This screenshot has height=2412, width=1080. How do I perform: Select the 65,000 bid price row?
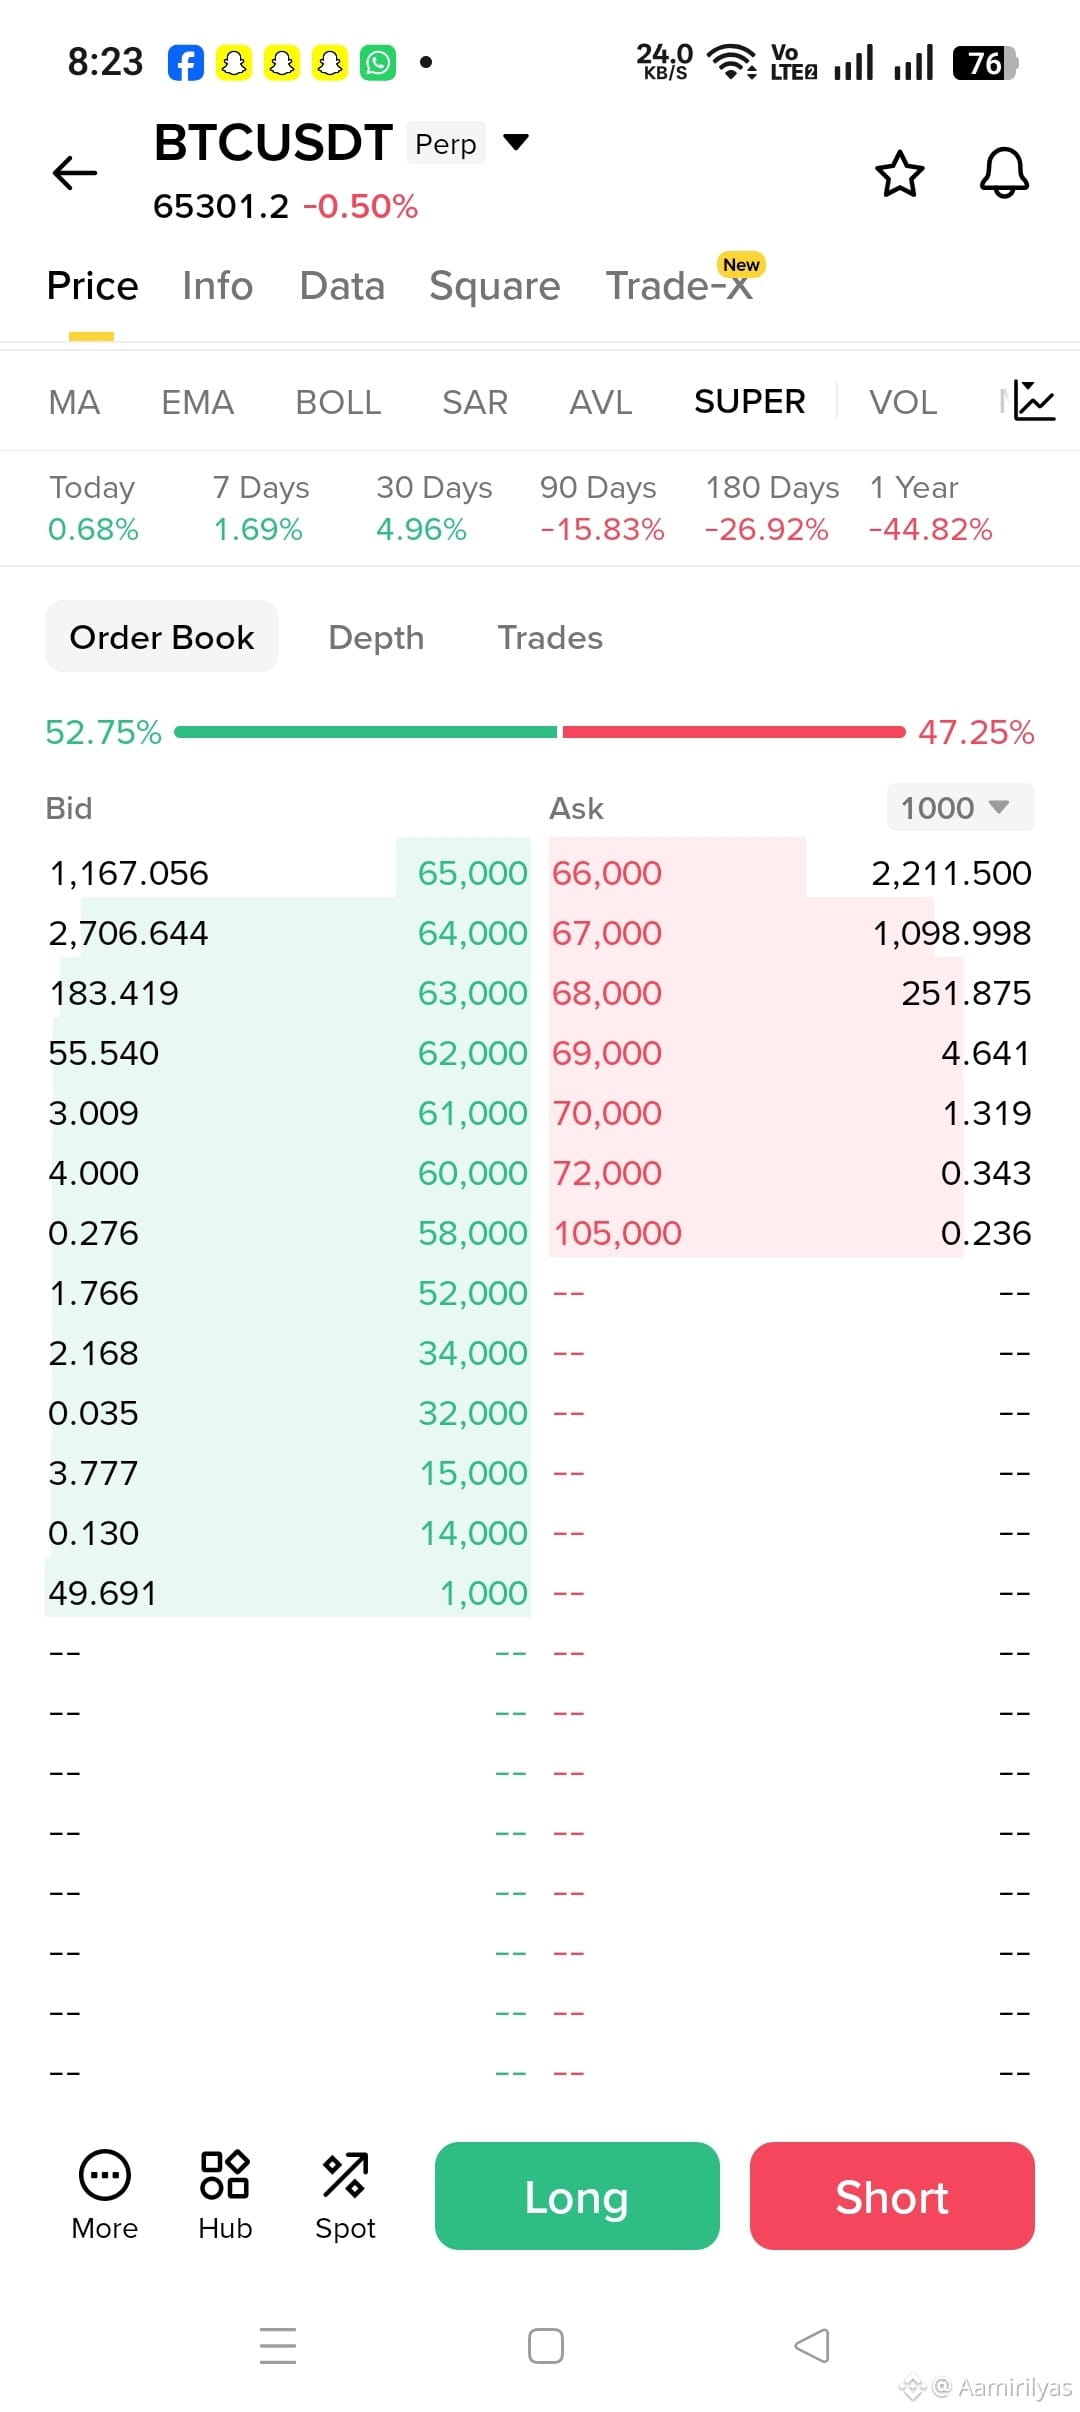pyautogui.click(x=288, y=873)
